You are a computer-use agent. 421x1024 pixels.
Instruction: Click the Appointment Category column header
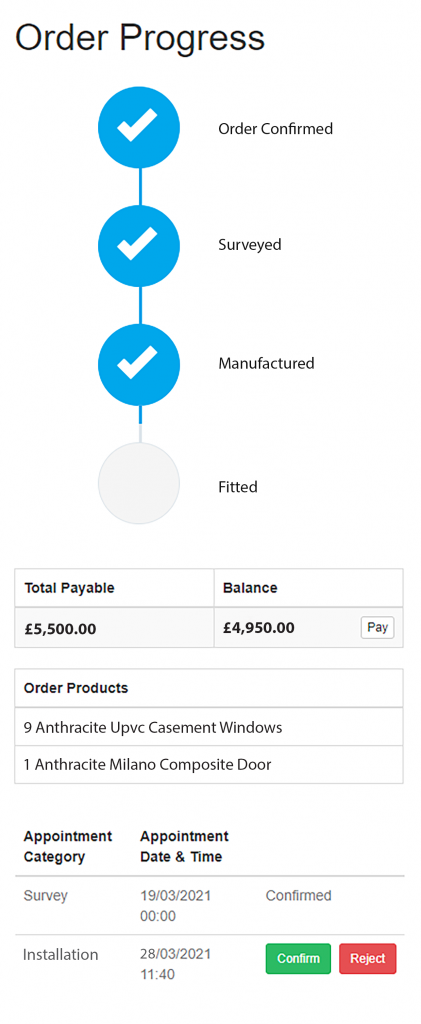point(68,846)
